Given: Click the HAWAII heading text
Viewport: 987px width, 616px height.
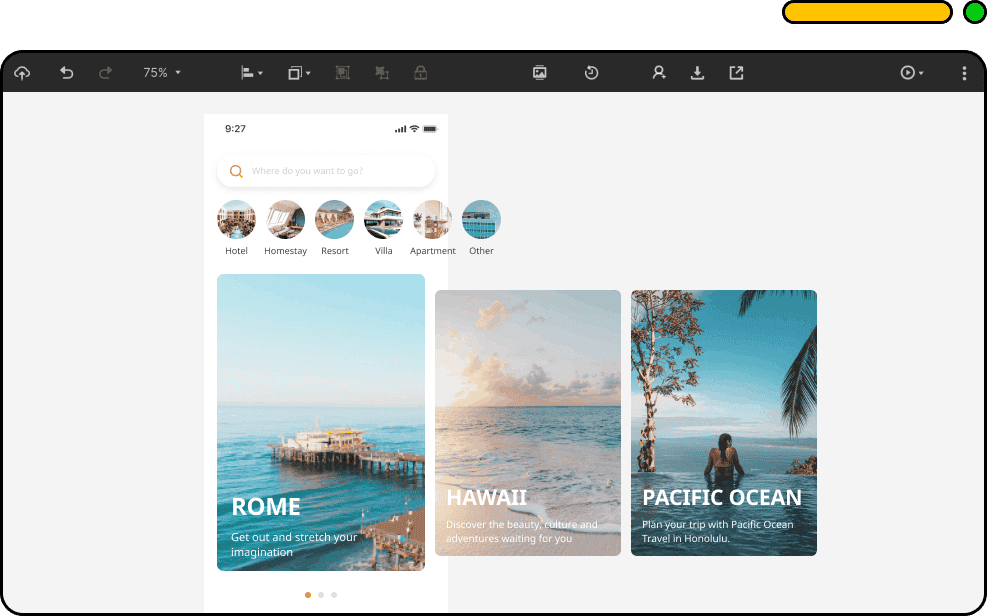Looking at the screenshot, I should pos(486,498).
